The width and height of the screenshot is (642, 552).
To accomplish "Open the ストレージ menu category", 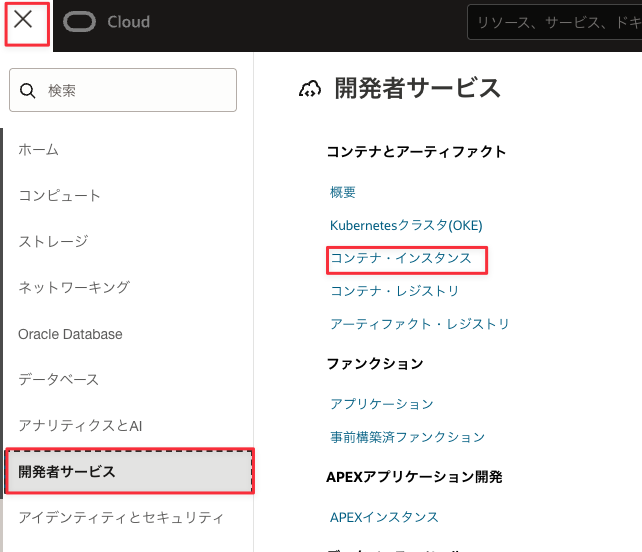I will click(53, 241).
